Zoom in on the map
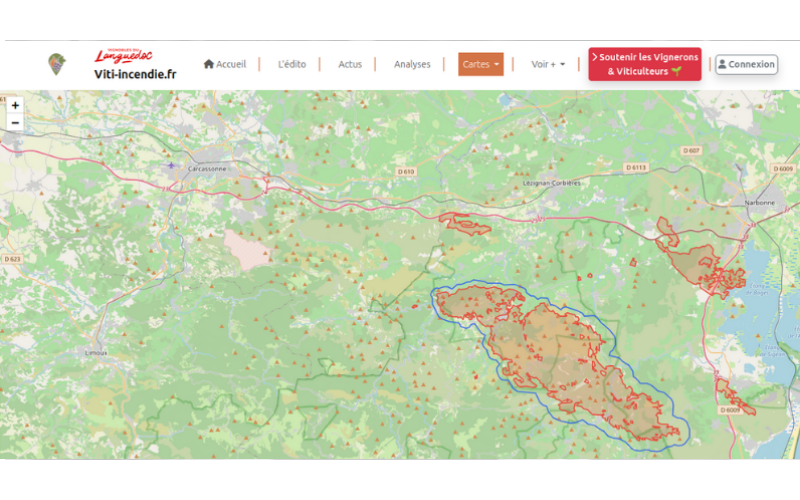 15,106
